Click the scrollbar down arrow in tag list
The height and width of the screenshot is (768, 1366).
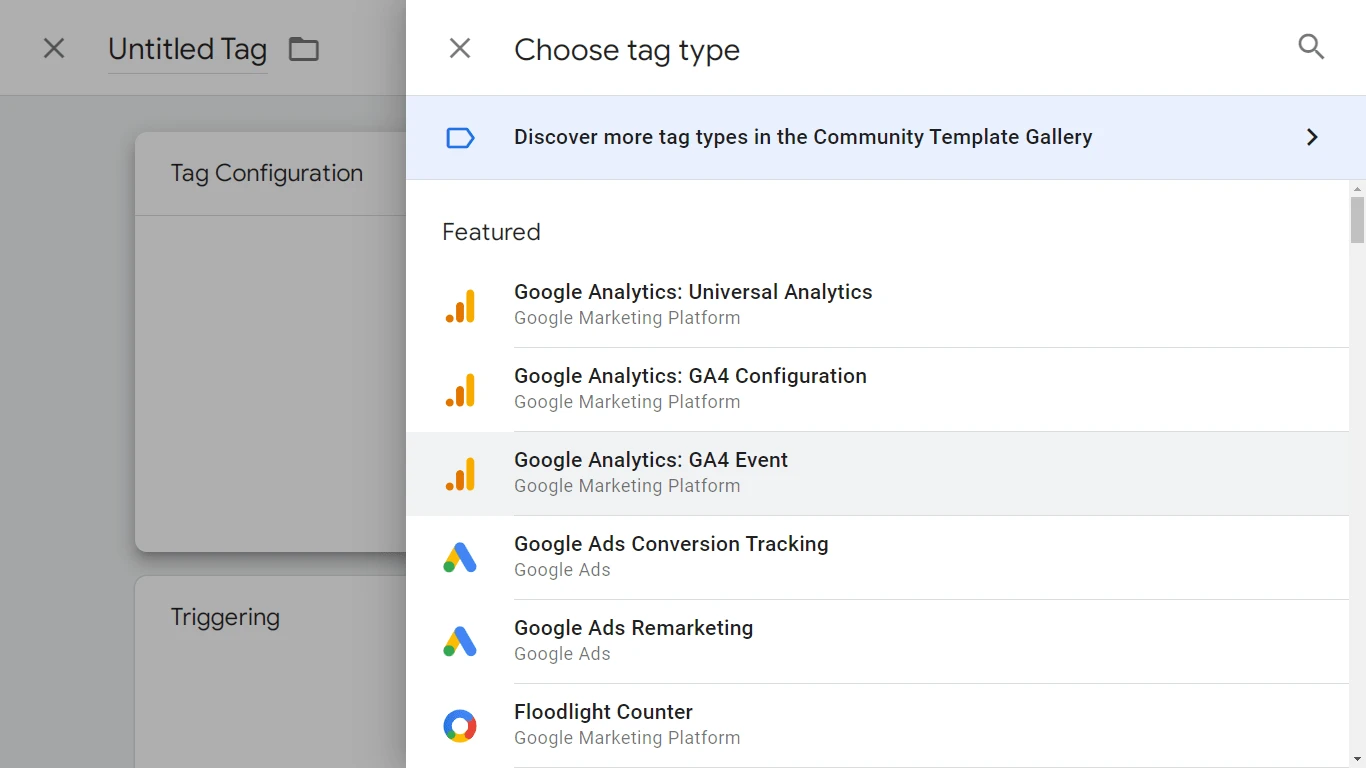(1357, 759)
